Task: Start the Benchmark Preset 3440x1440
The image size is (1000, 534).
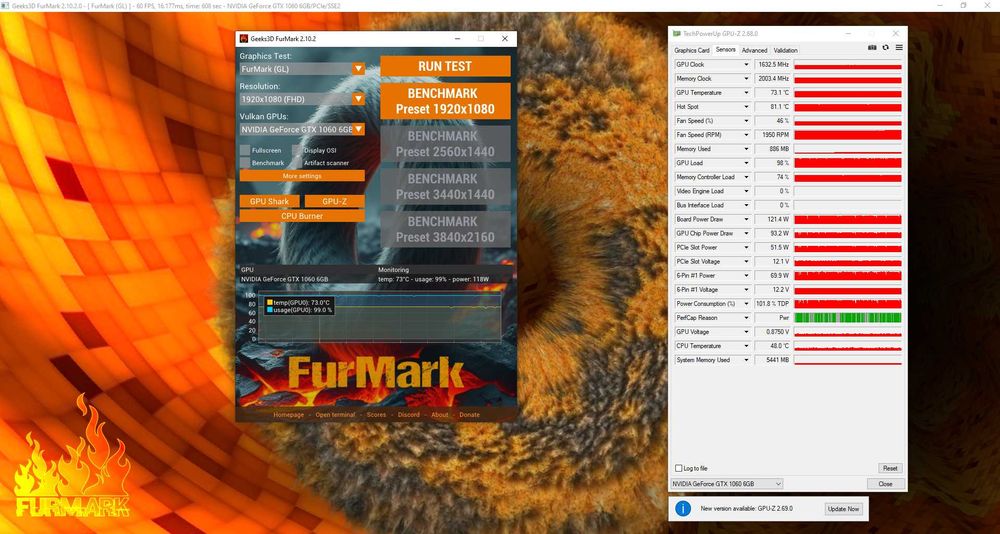Action: 445,186
